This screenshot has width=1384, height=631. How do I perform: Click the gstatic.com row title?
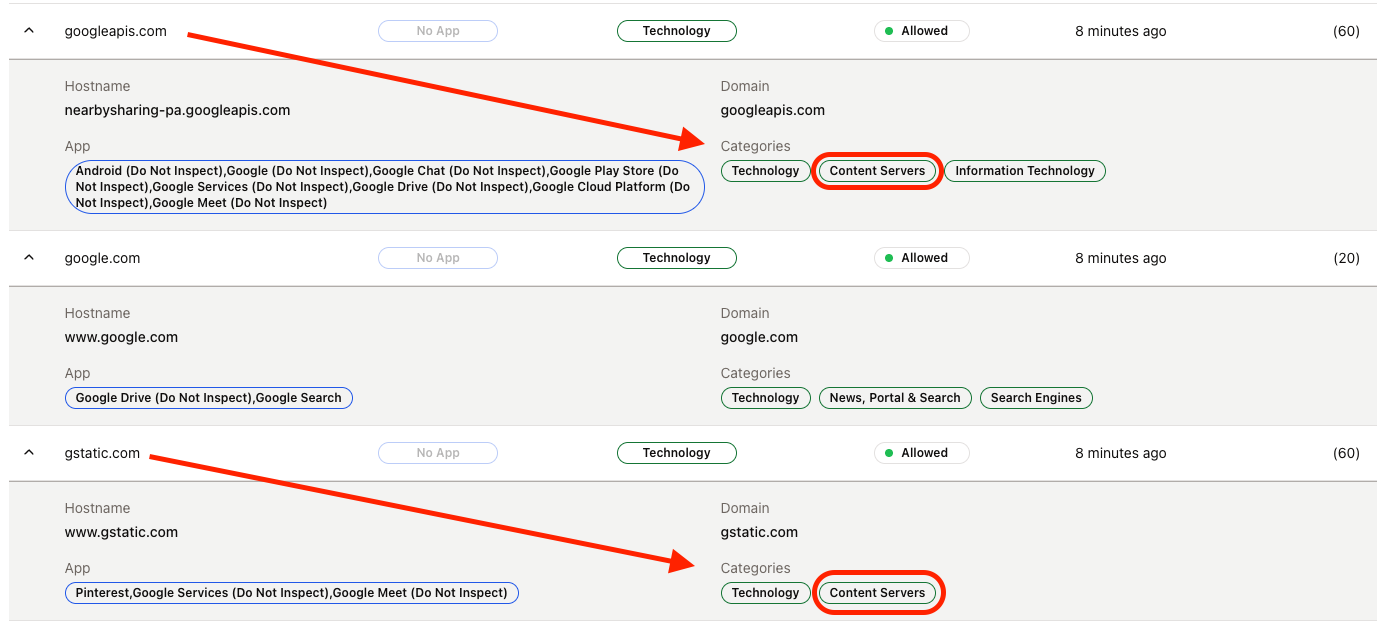click(x=103, y=453)
